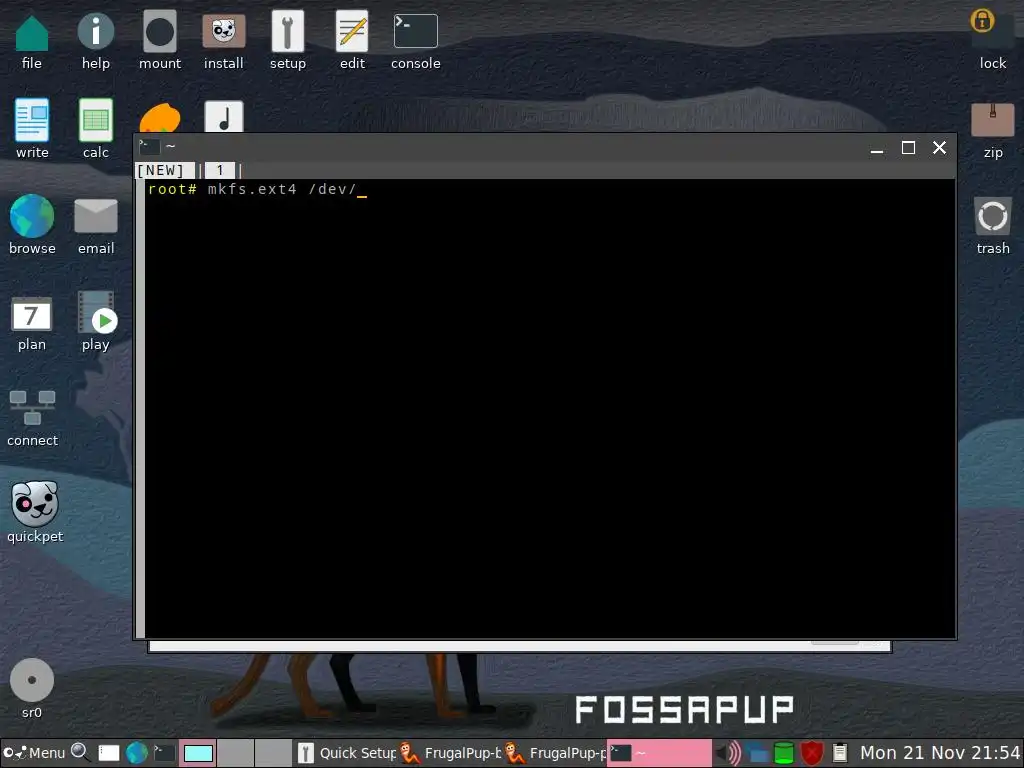The height and width of the screenshot is (768, 1024).
Task: Switch to first FrugalPup taskbar window
Action: click(x=450, y=753)
